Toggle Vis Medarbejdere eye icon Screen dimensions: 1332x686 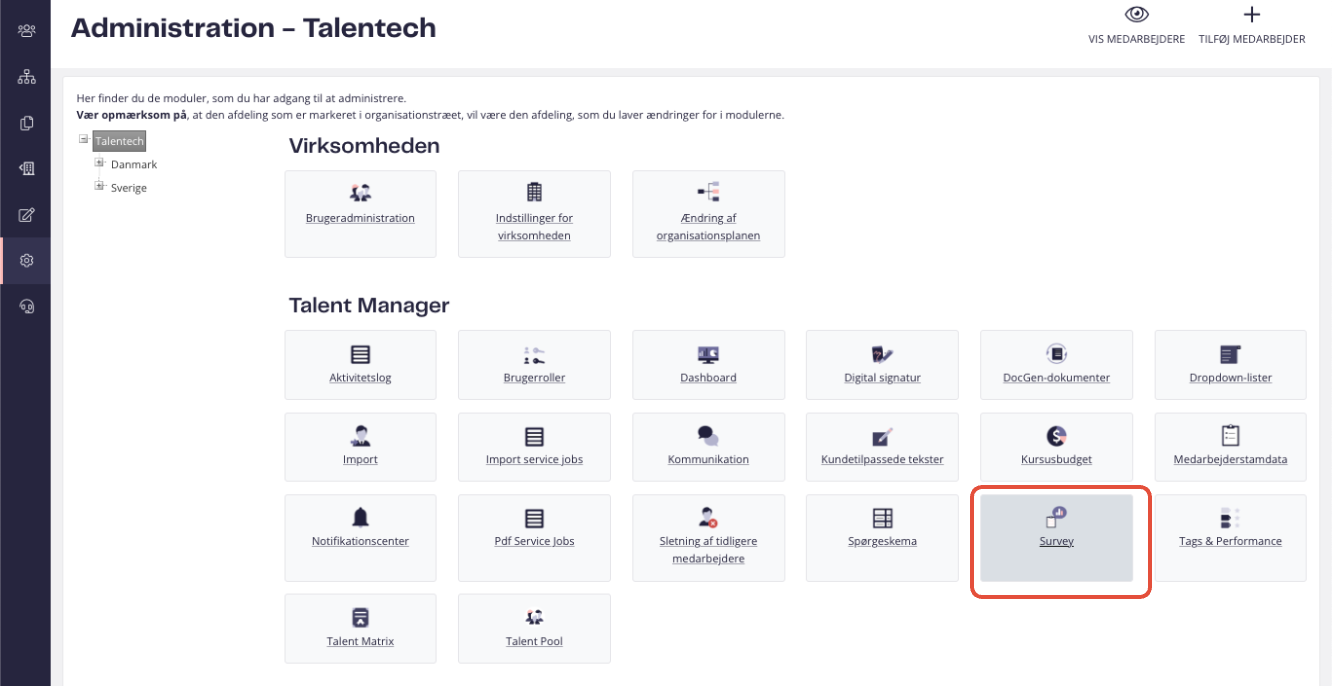[x=1136, y=15]
